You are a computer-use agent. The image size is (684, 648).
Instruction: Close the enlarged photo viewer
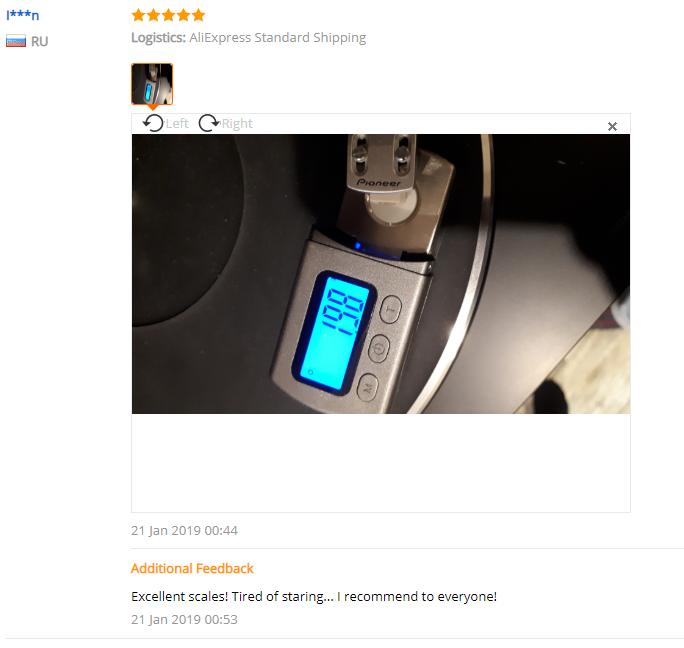point(612,127)
